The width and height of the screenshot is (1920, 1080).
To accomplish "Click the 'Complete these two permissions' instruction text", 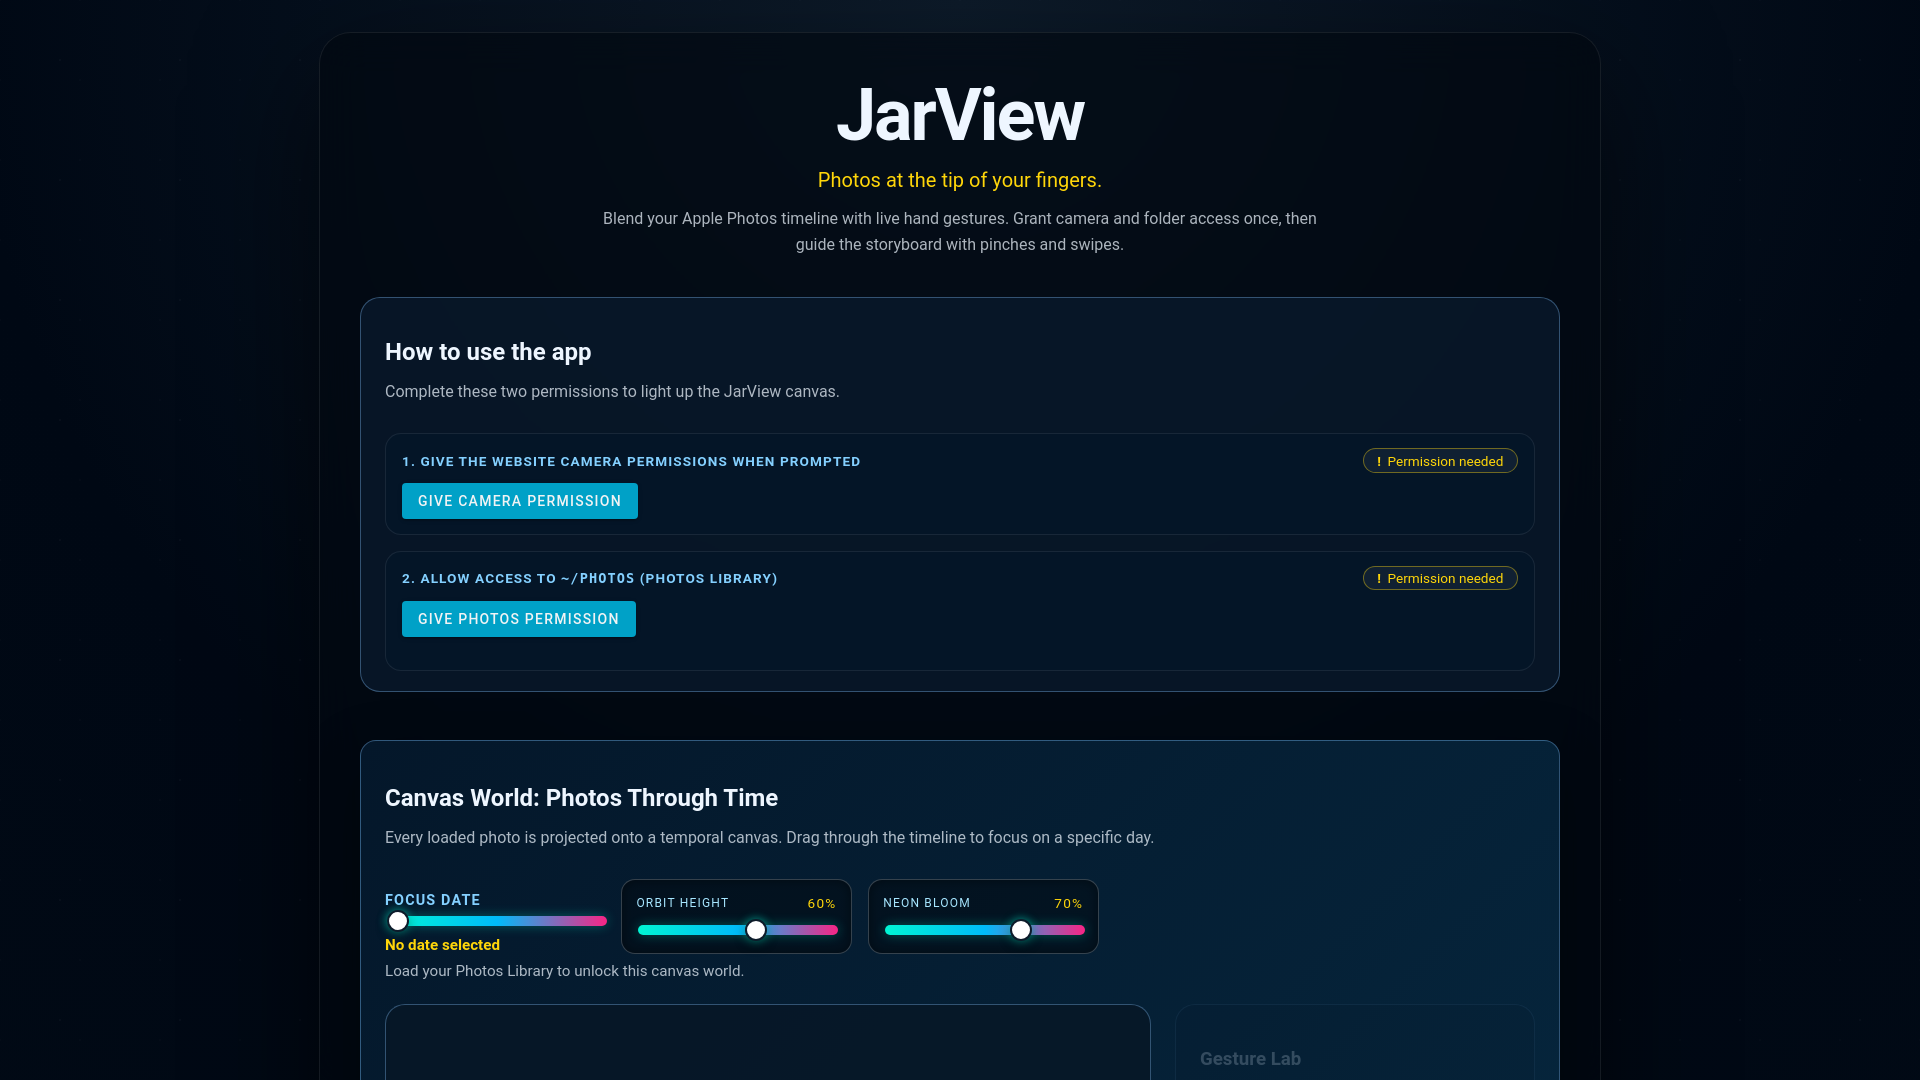I will pos(612,391).
